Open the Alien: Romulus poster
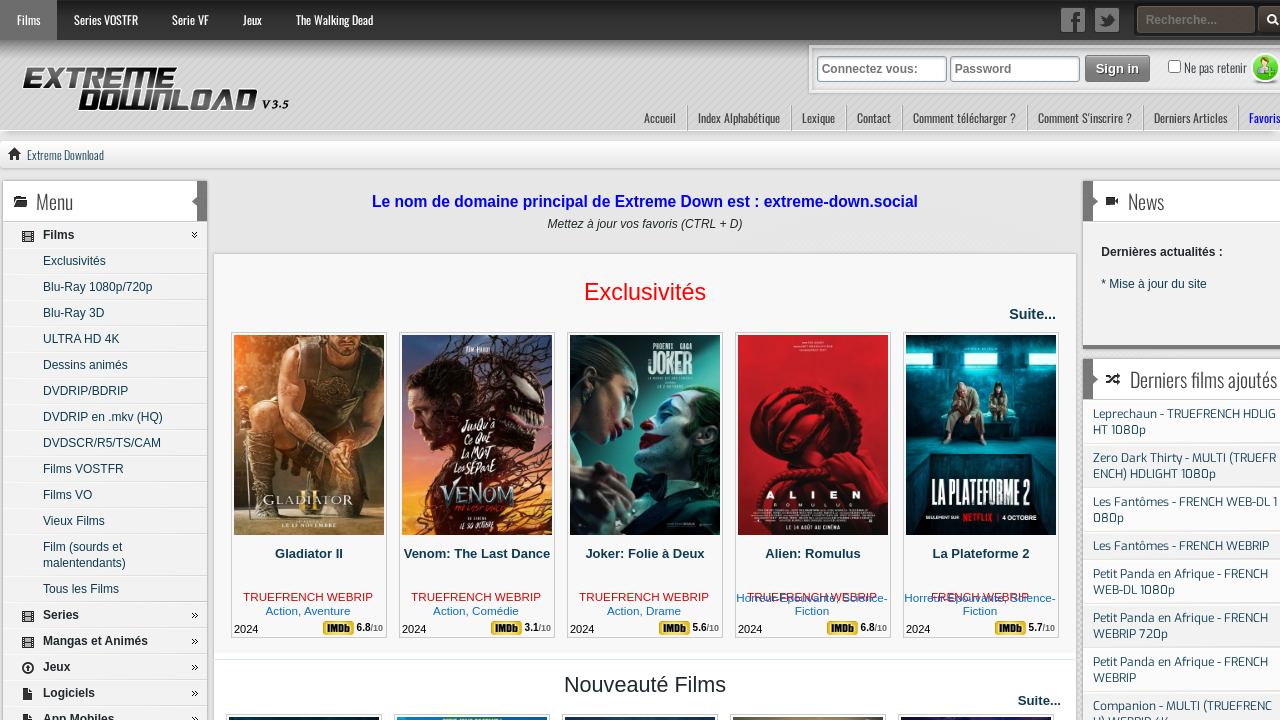The image size is (1280, 720). (813, 435)
